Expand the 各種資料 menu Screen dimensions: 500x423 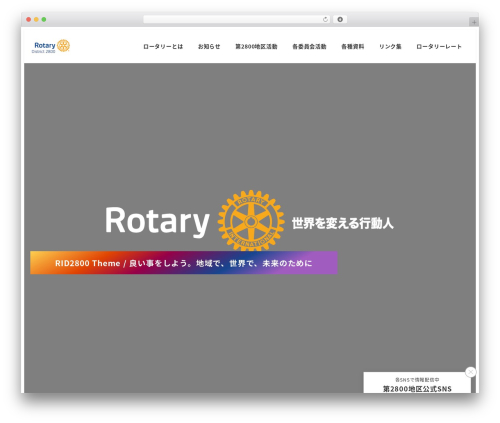[353, 47]
